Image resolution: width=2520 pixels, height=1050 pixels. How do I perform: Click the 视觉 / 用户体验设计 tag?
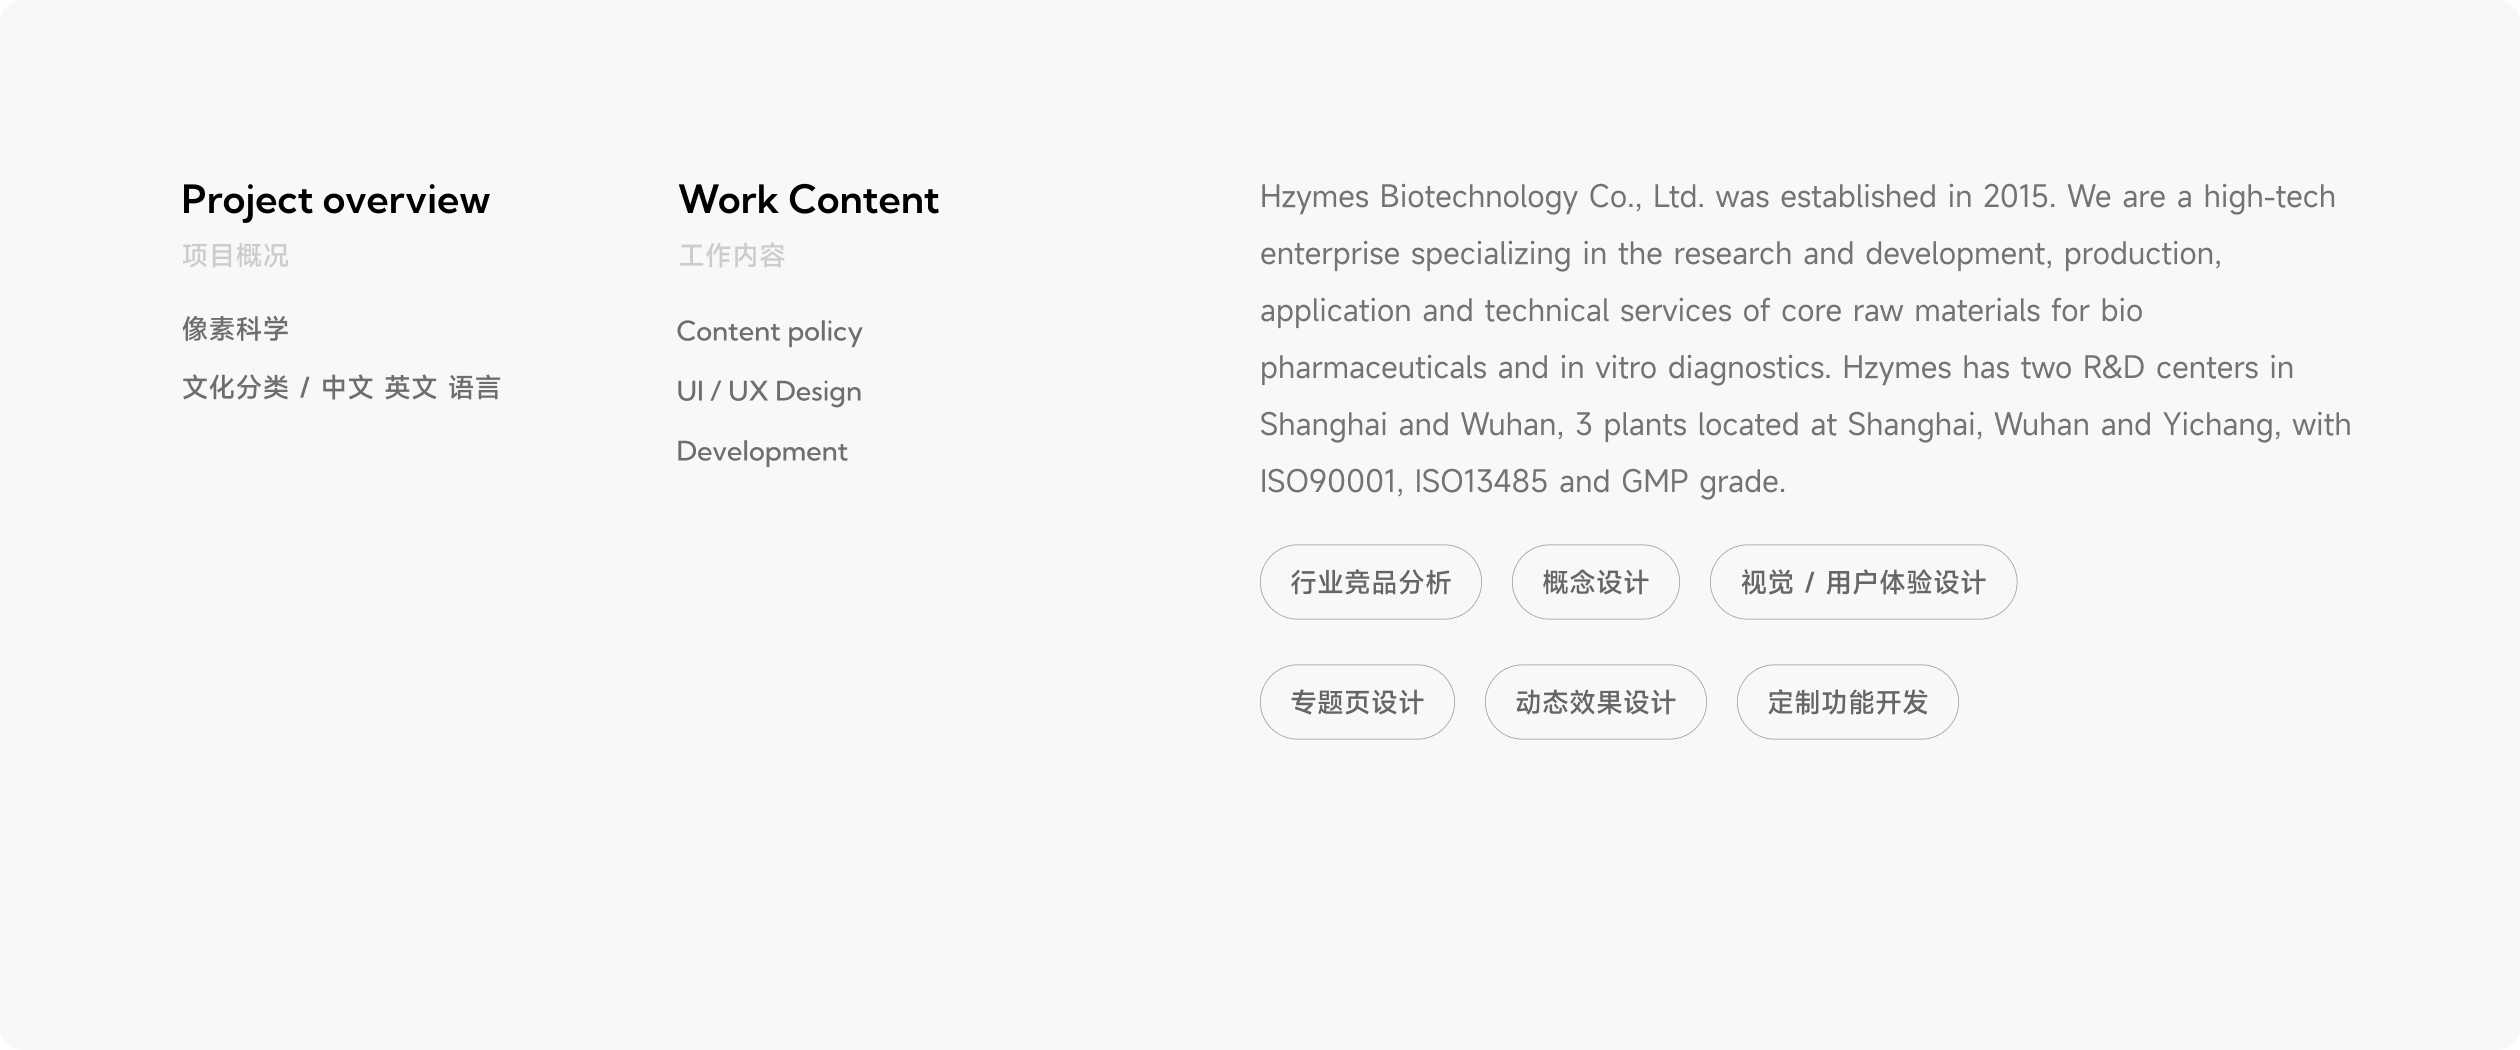(1862, 582)
